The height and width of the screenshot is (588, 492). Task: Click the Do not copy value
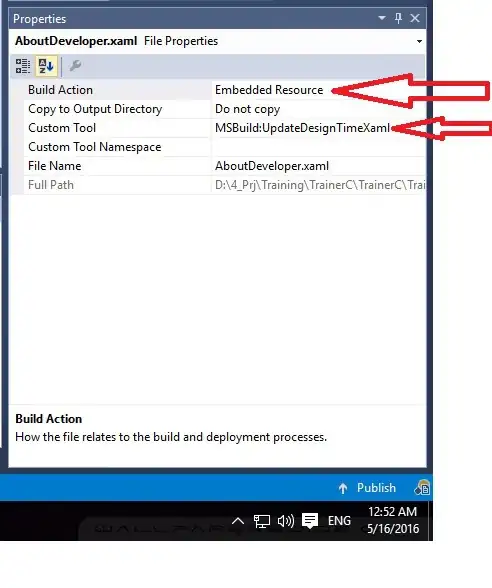248,109
